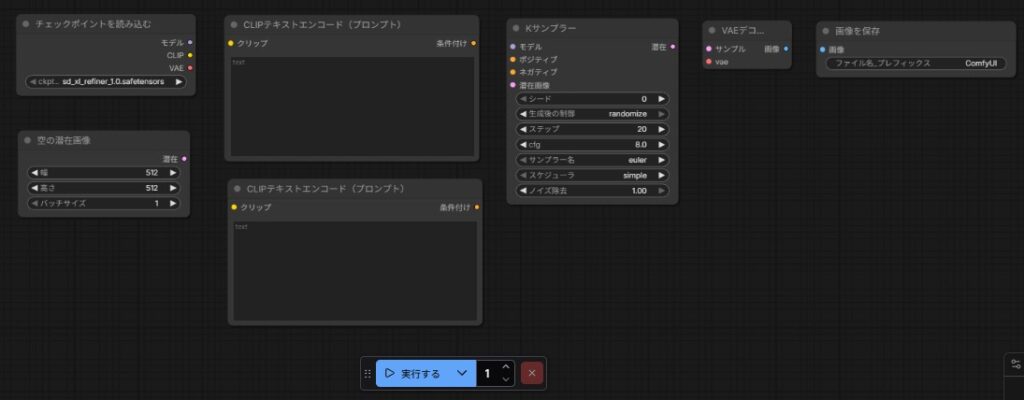Expand the chevron next to 実行する button
This screenshot has width=1024, height=400.
point(461,373)
